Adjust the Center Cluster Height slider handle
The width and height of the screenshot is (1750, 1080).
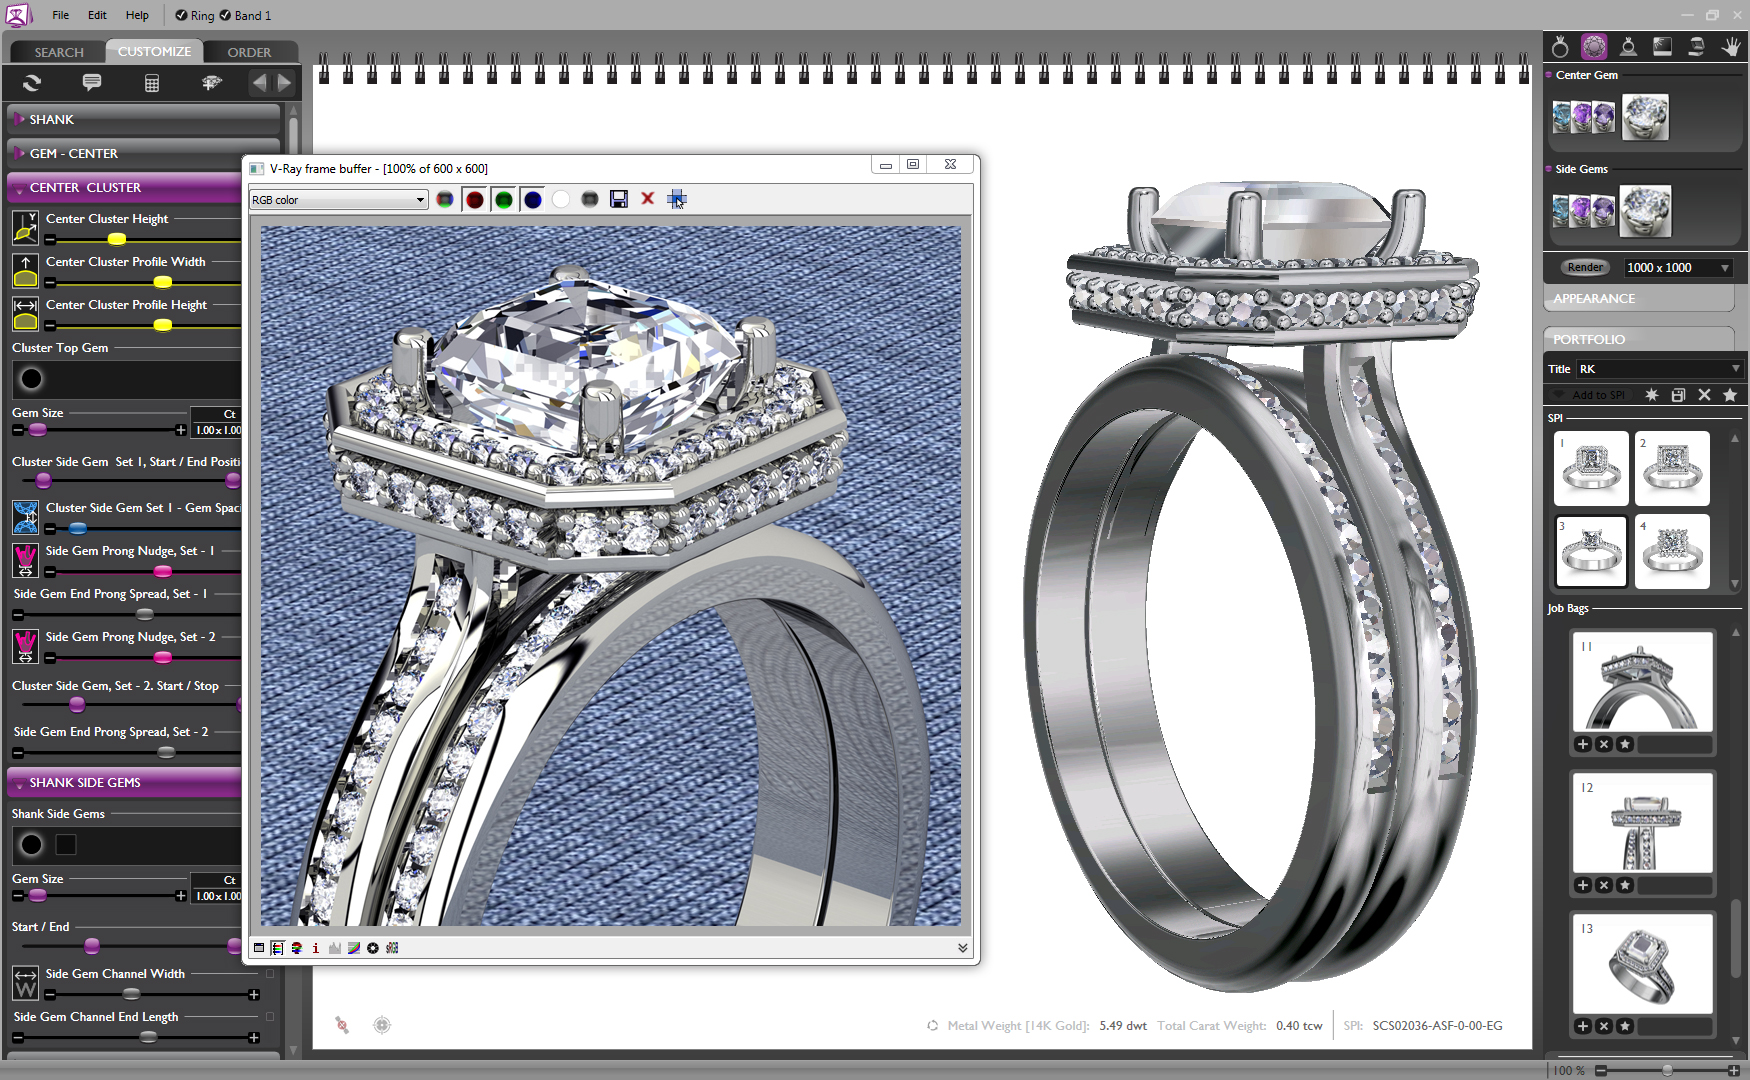pyautogui.click(x=117, y=239)
